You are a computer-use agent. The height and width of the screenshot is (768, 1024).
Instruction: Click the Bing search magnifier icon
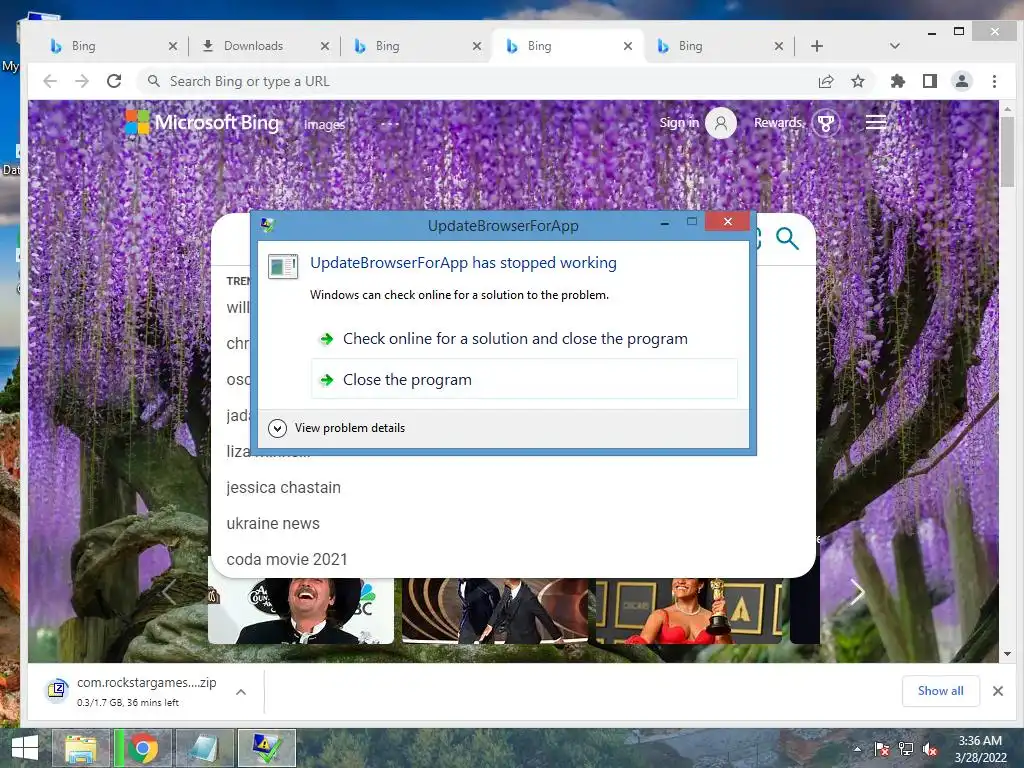pos(787,238)
